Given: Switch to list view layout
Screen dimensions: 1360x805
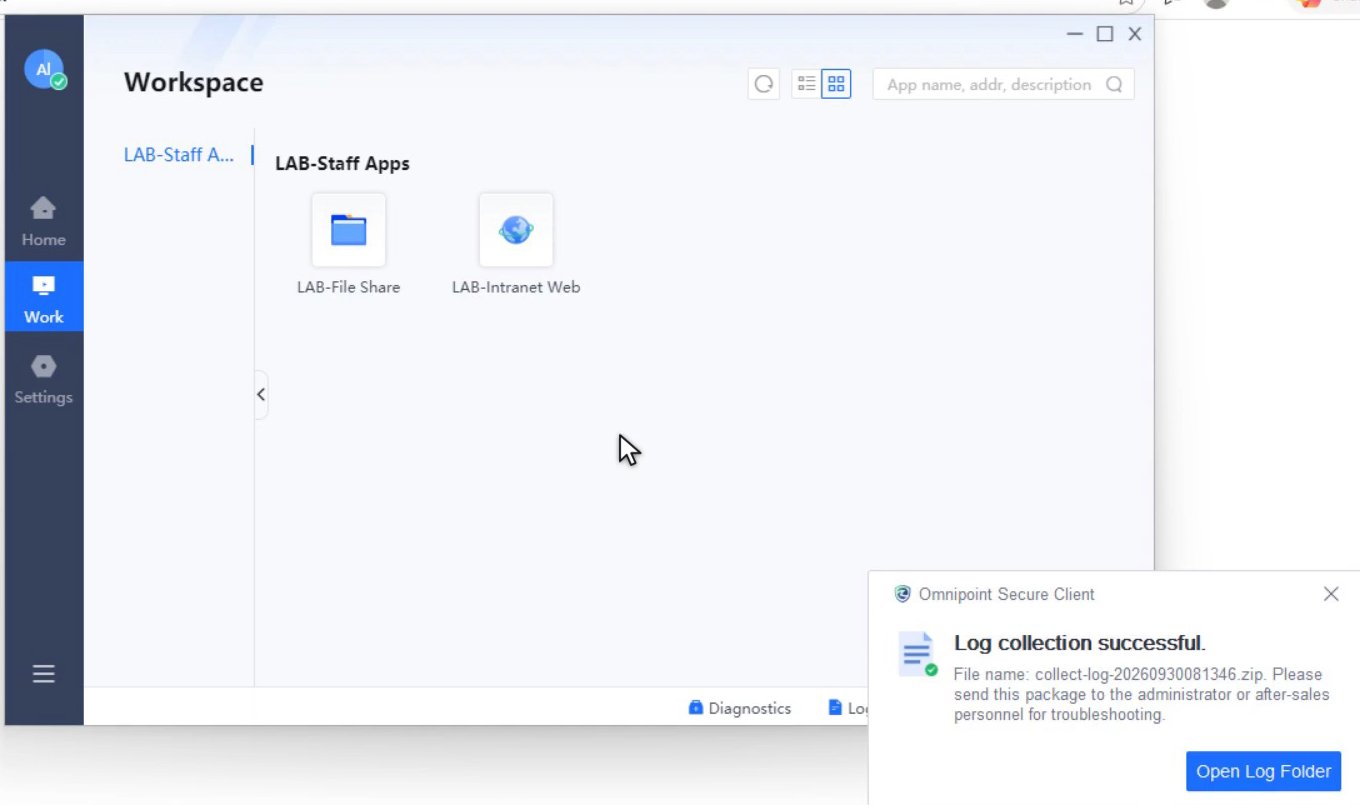Looking at the screenshot, I should [x=806, y=84].
